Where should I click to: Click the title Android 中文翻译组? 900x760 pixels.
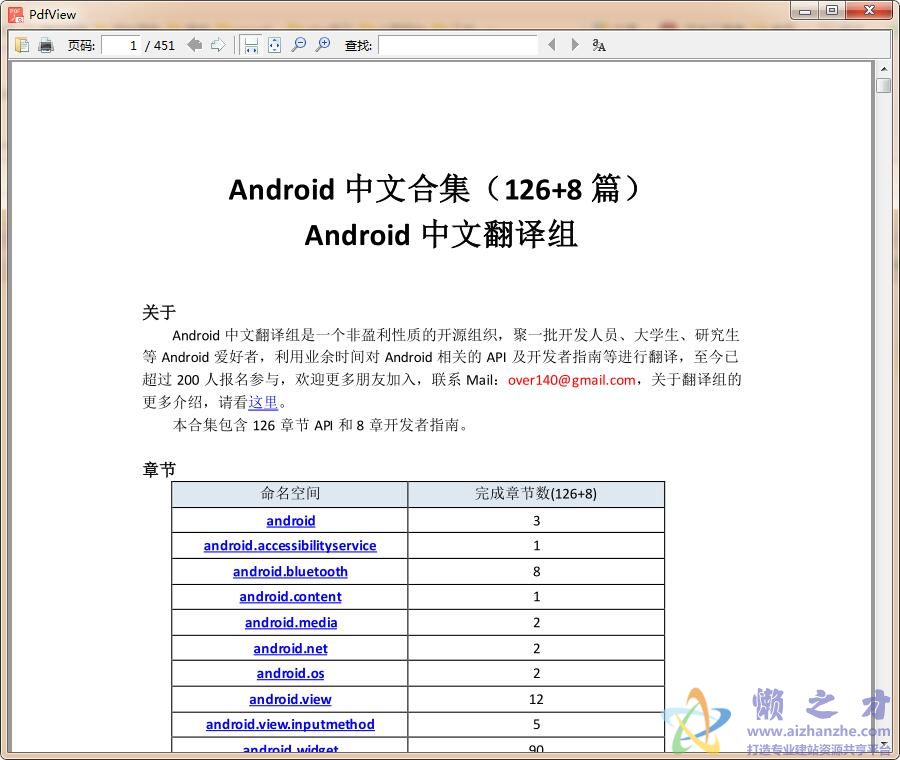(x=441, y=235)
